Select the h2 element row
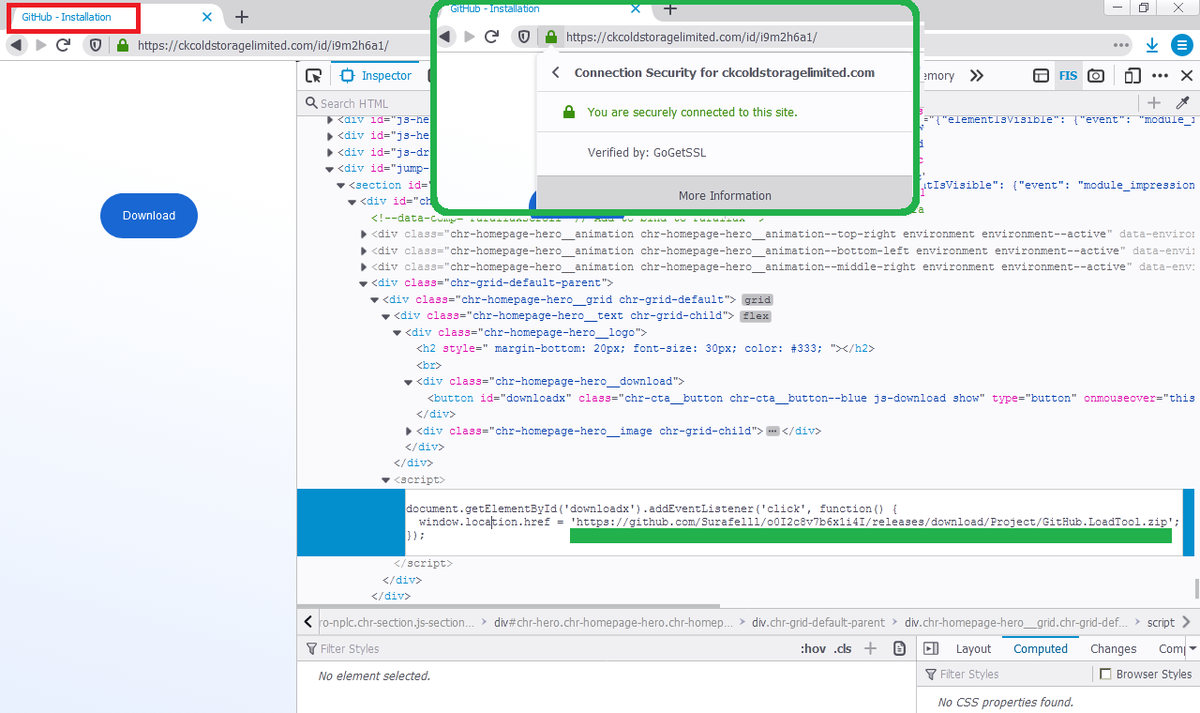Screen dimensions: 1200x713 pyautogui.click(x=748, y=349)
